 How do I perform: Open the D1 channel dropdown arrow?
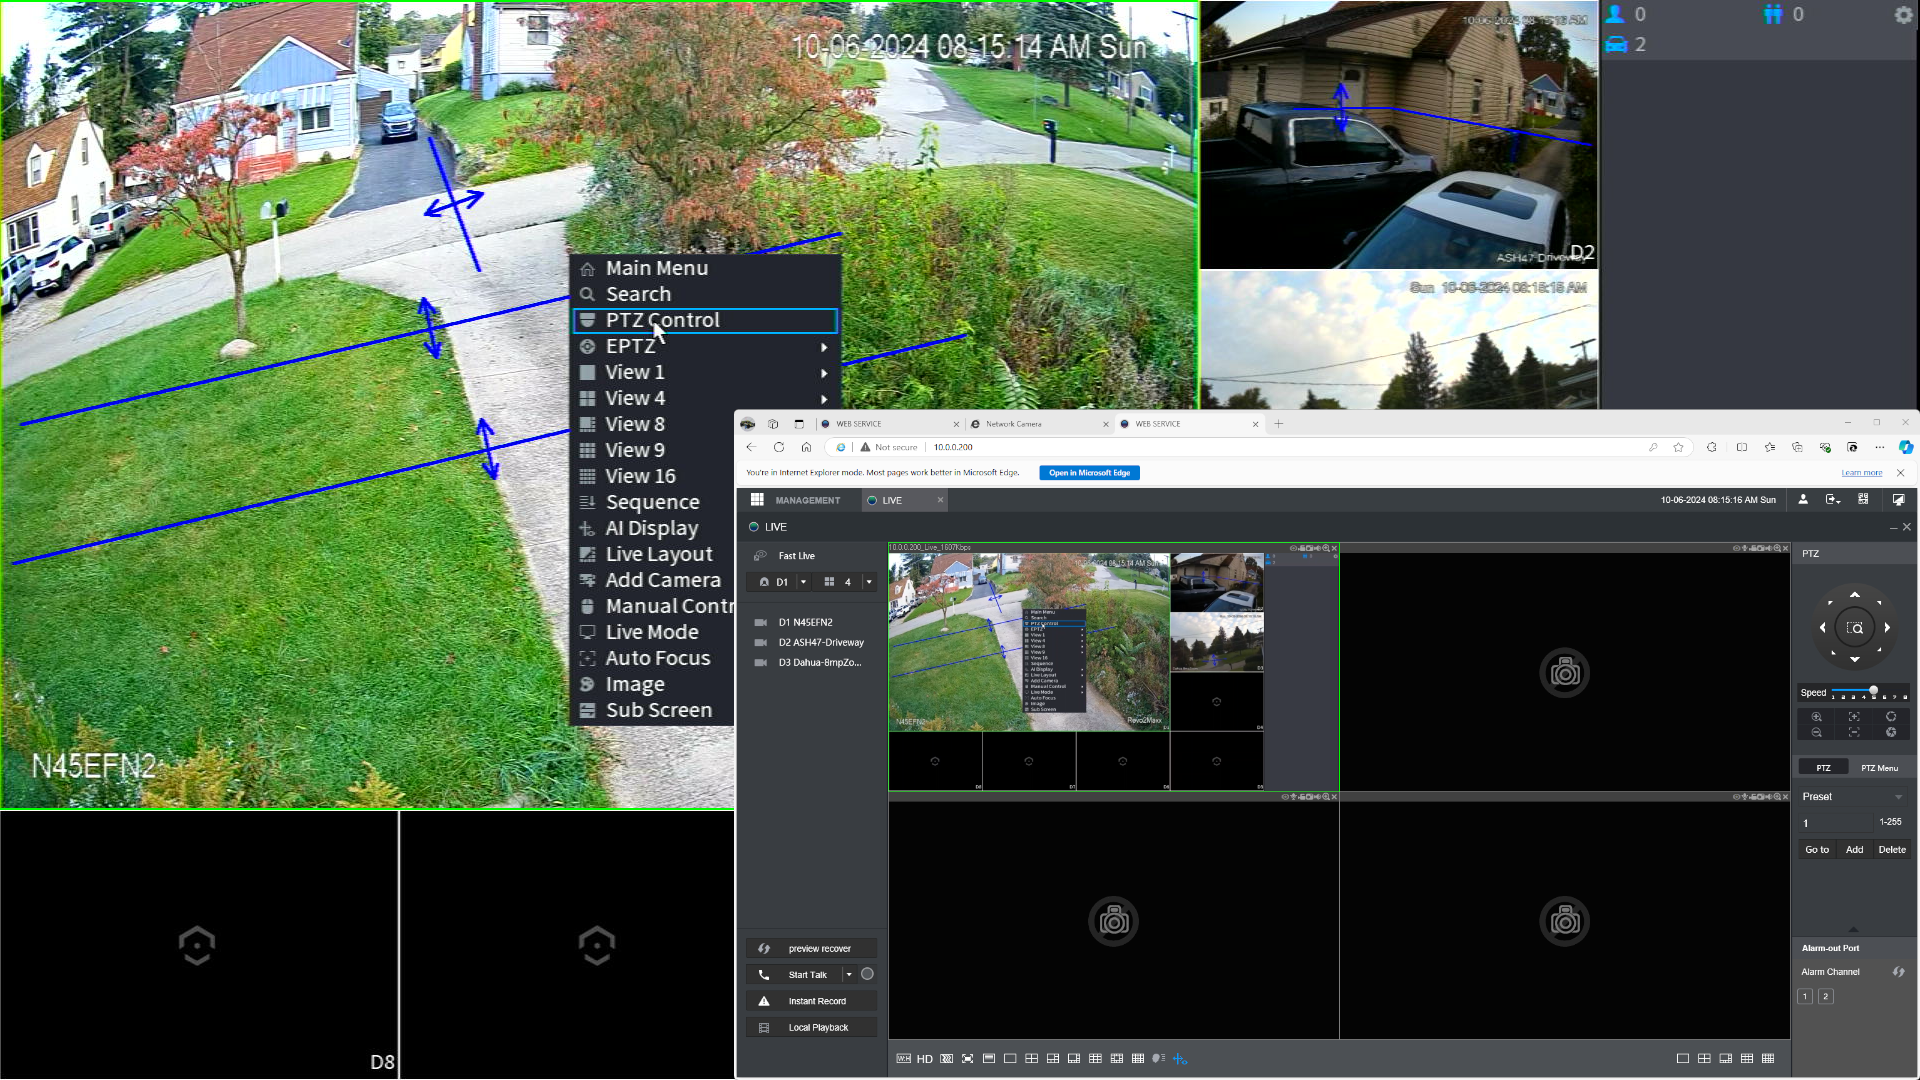click(803, 582)
